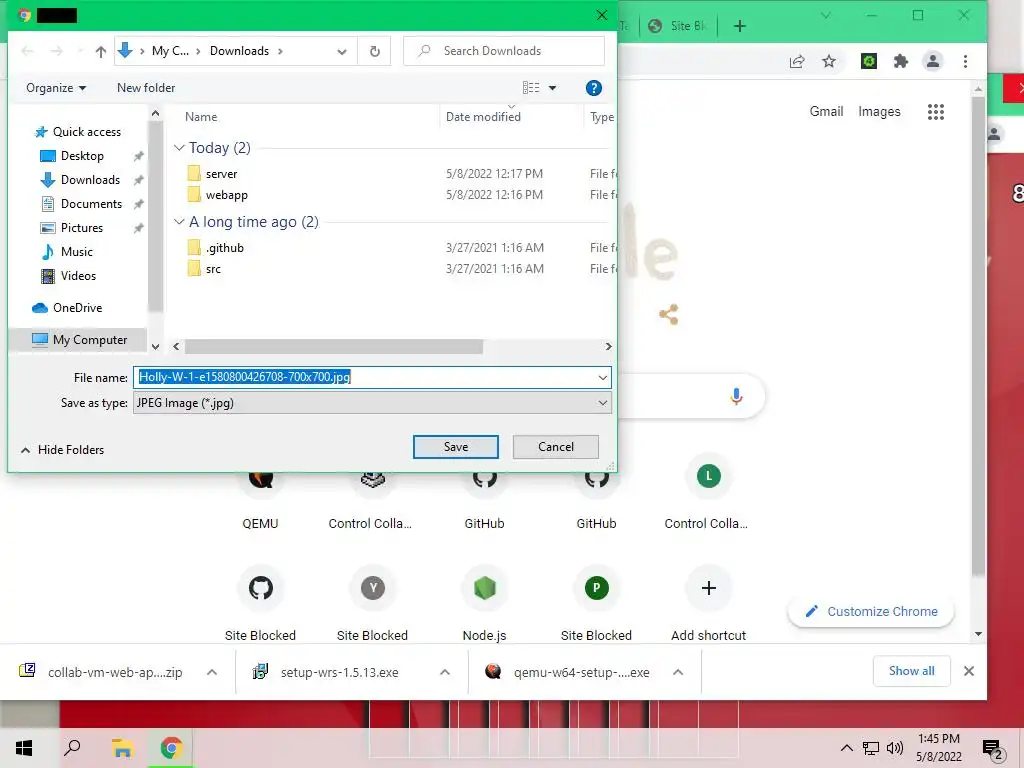Sort by Name column header

(200, 117)
